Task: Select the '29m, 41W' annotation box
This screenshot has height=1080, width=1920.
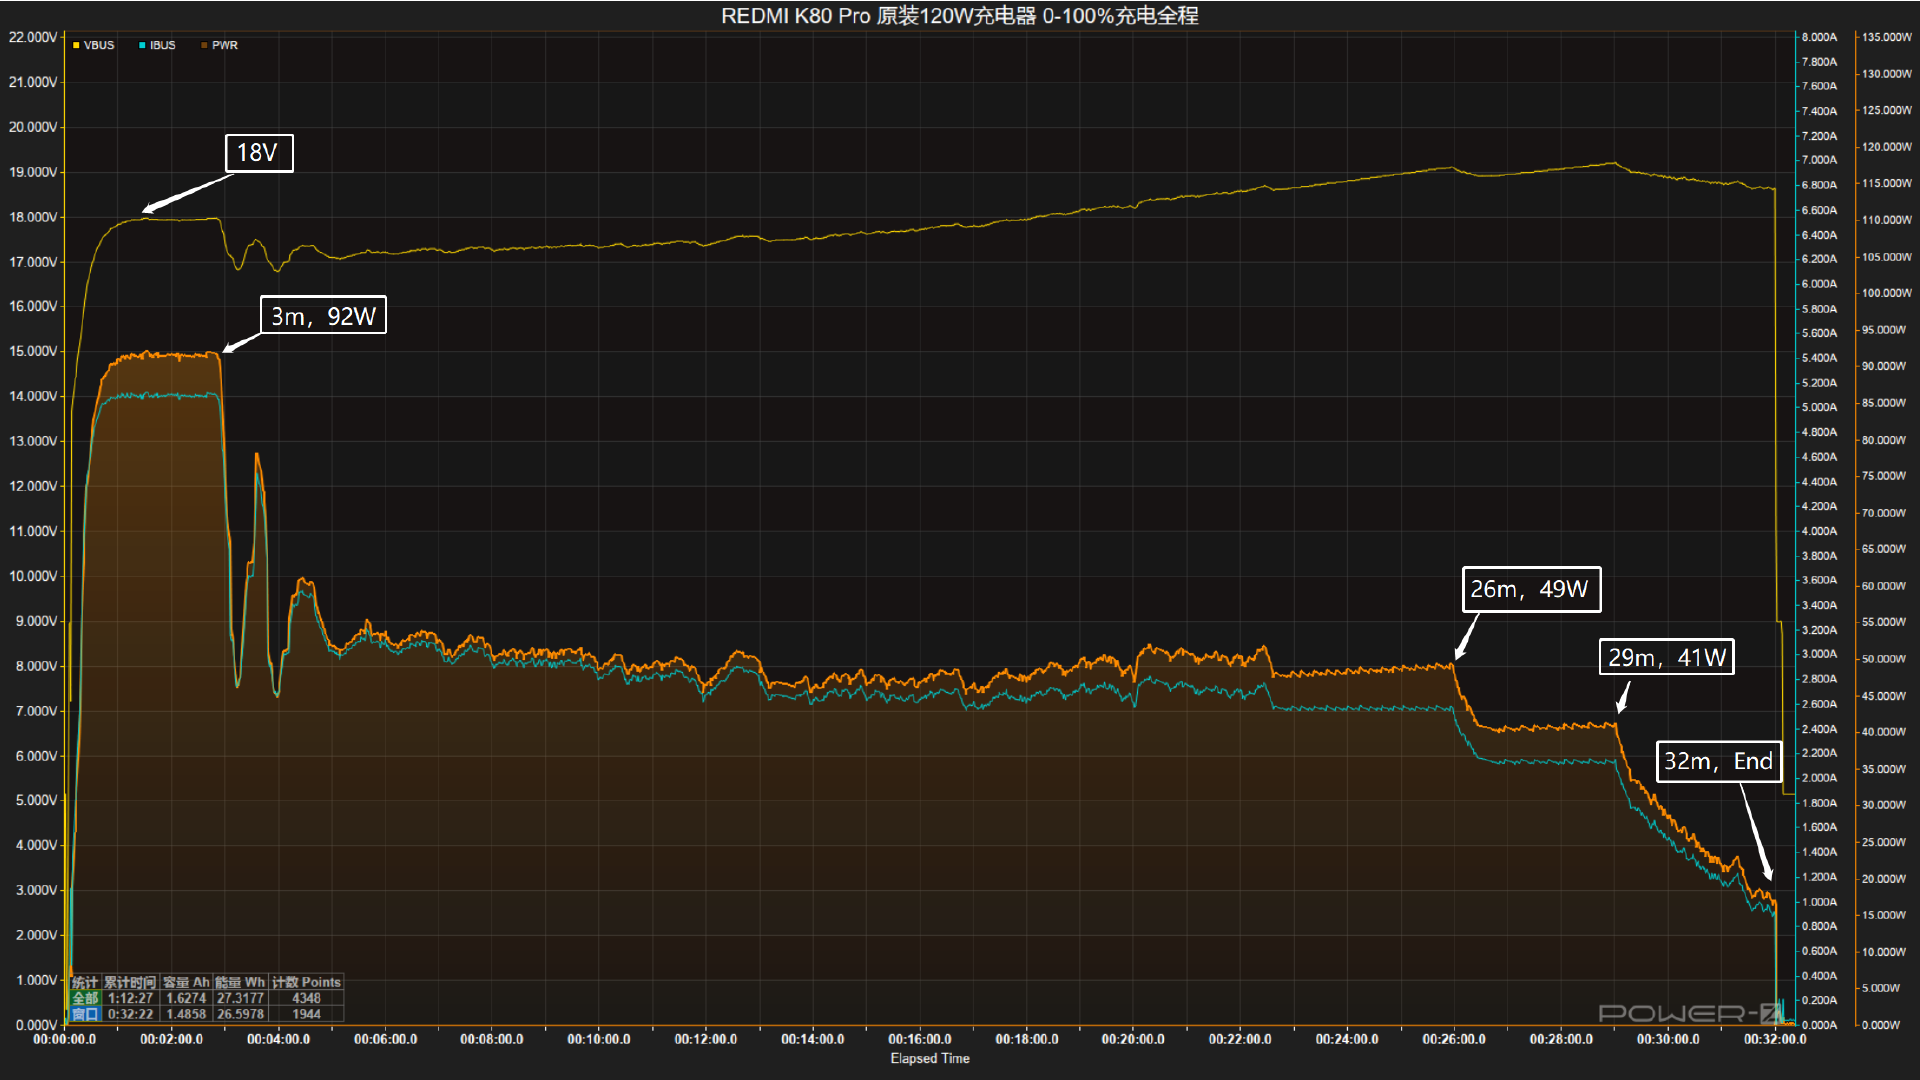Action: click(x=1666, y=657)
